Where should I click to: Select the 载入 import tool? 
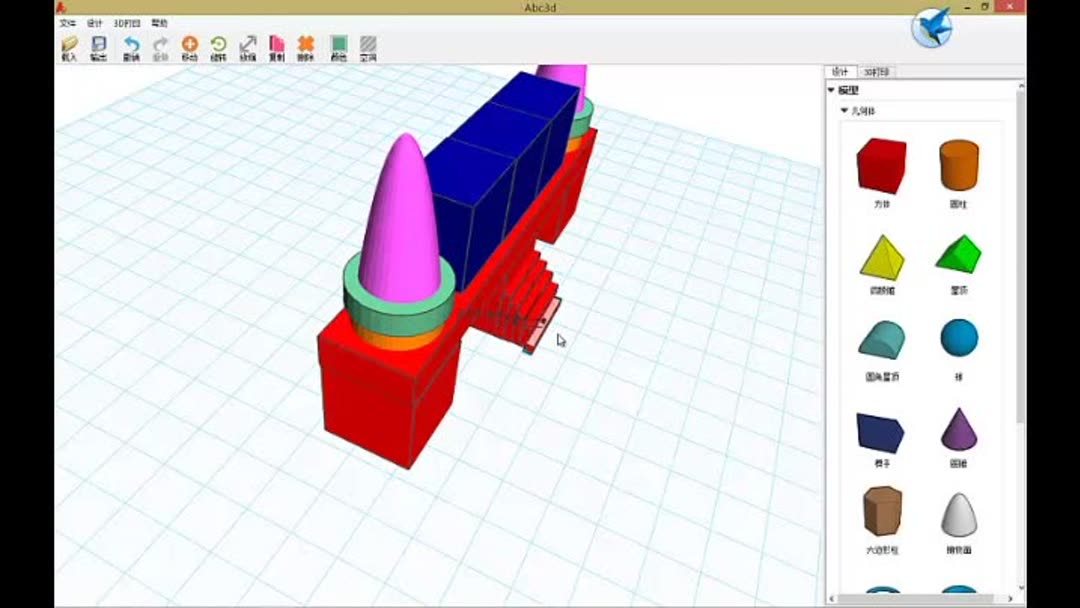[x=70, y=47]
